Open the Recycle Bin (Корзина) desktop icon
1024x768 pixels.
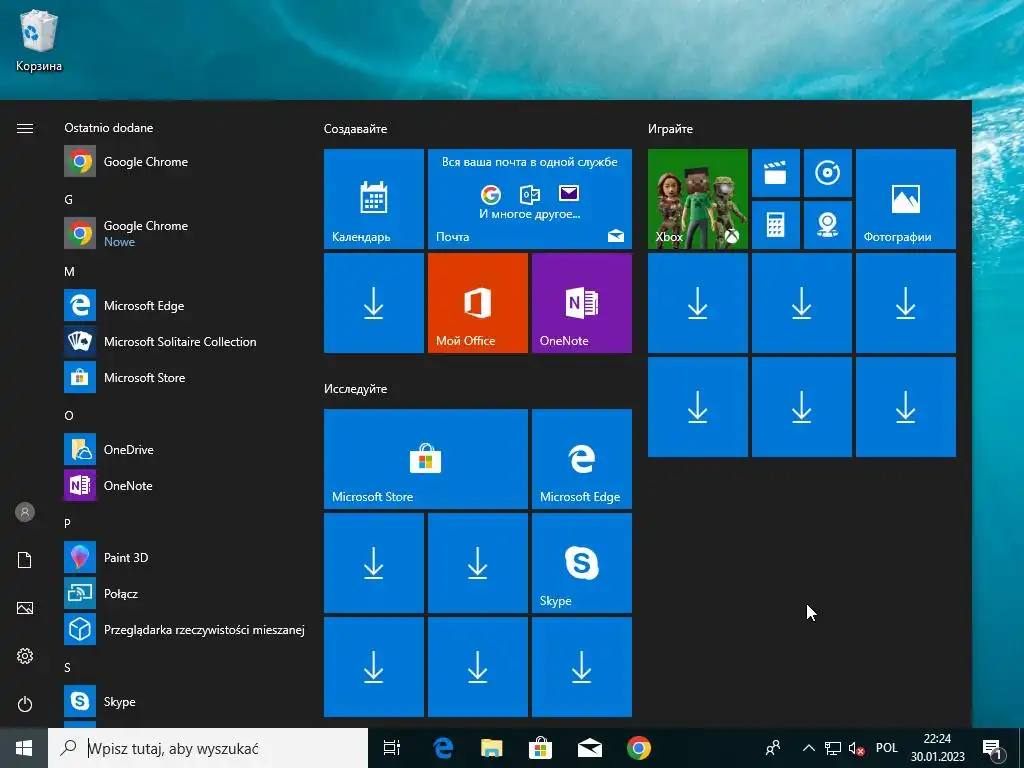(39, 40)
